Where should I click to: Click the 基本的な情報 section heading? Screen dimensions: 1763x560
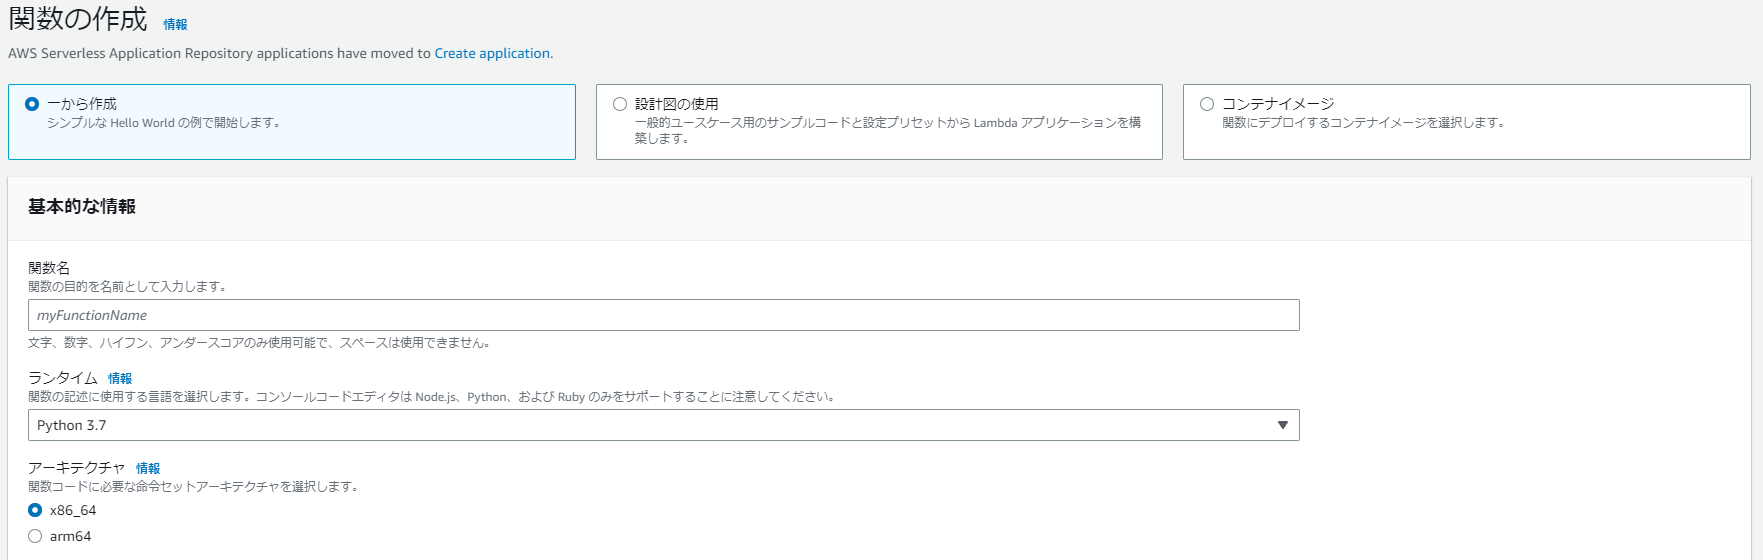(82, 206)
